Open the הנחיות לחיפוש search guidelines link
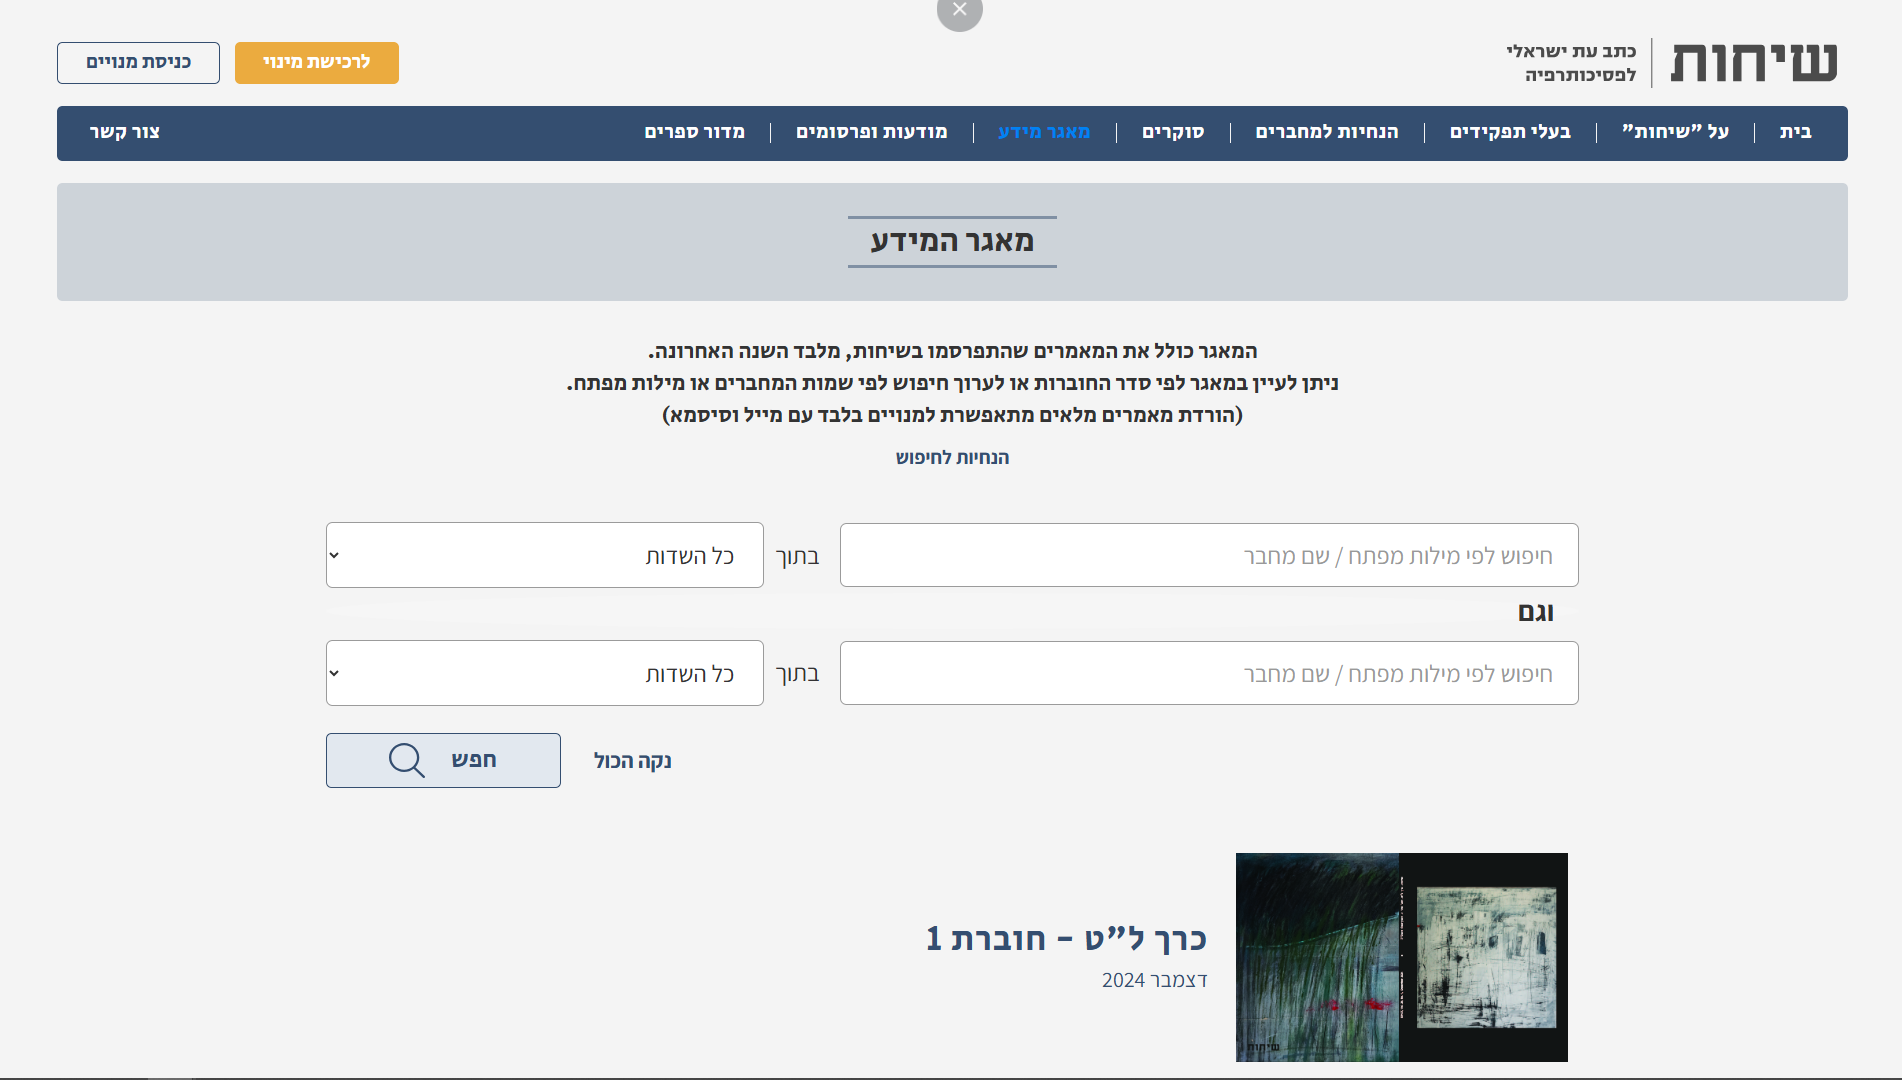 coord(952,457)
